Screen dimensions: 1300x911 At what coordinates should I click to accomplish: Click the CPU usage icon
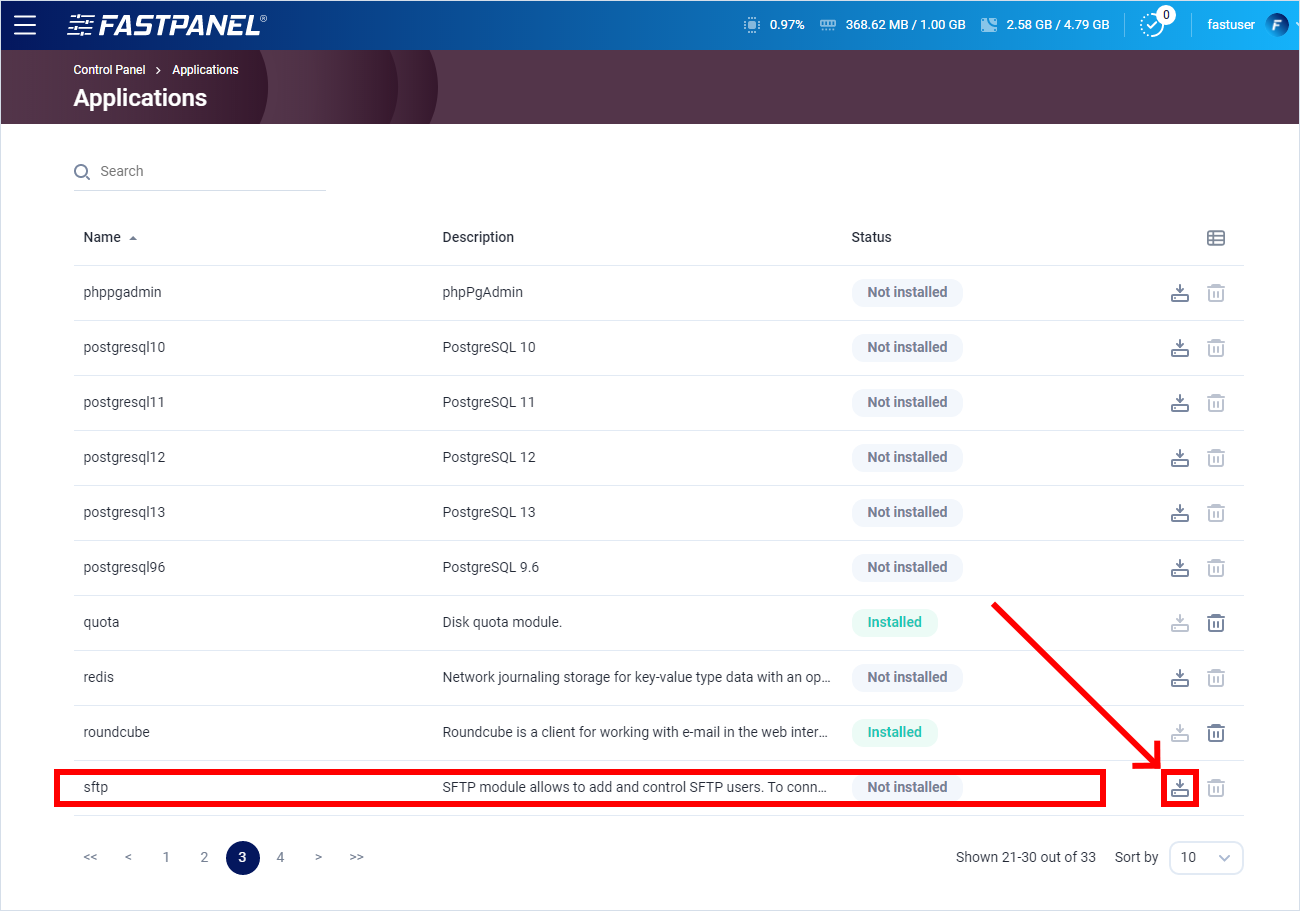[752, 25]
